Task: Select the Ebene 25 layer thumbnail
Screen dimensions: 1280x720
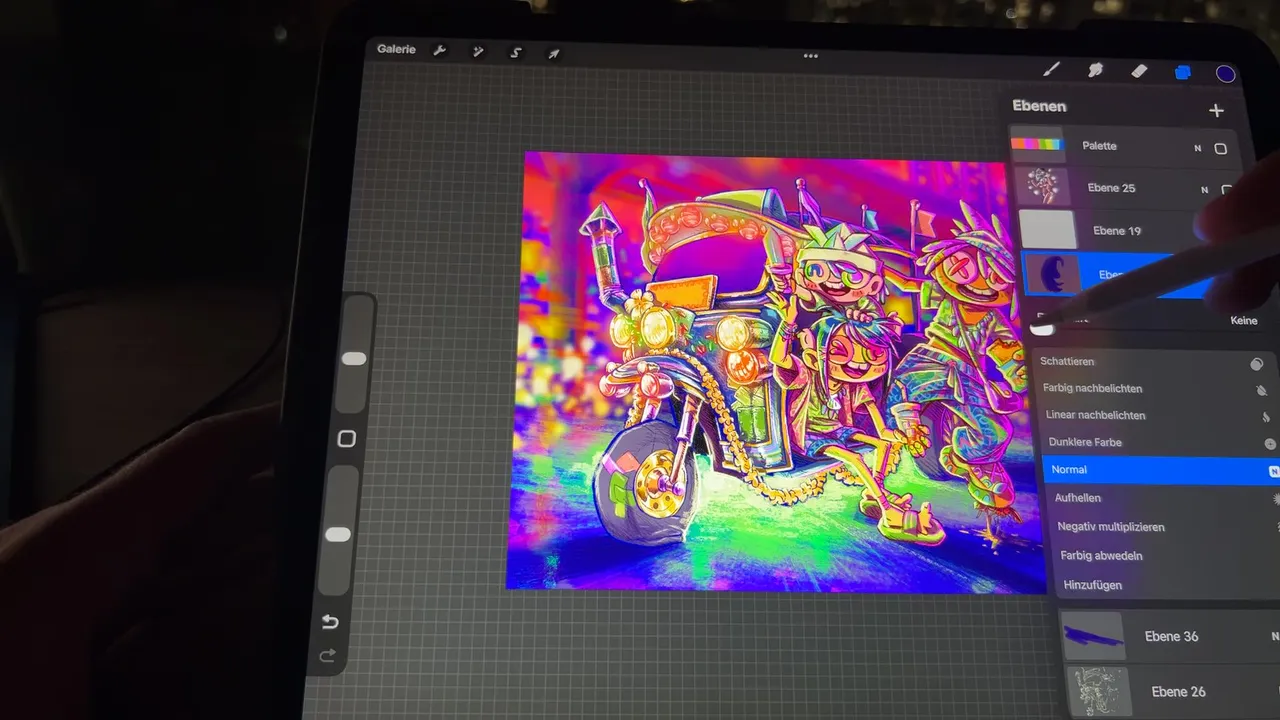Action: (x=1042, y=187)
